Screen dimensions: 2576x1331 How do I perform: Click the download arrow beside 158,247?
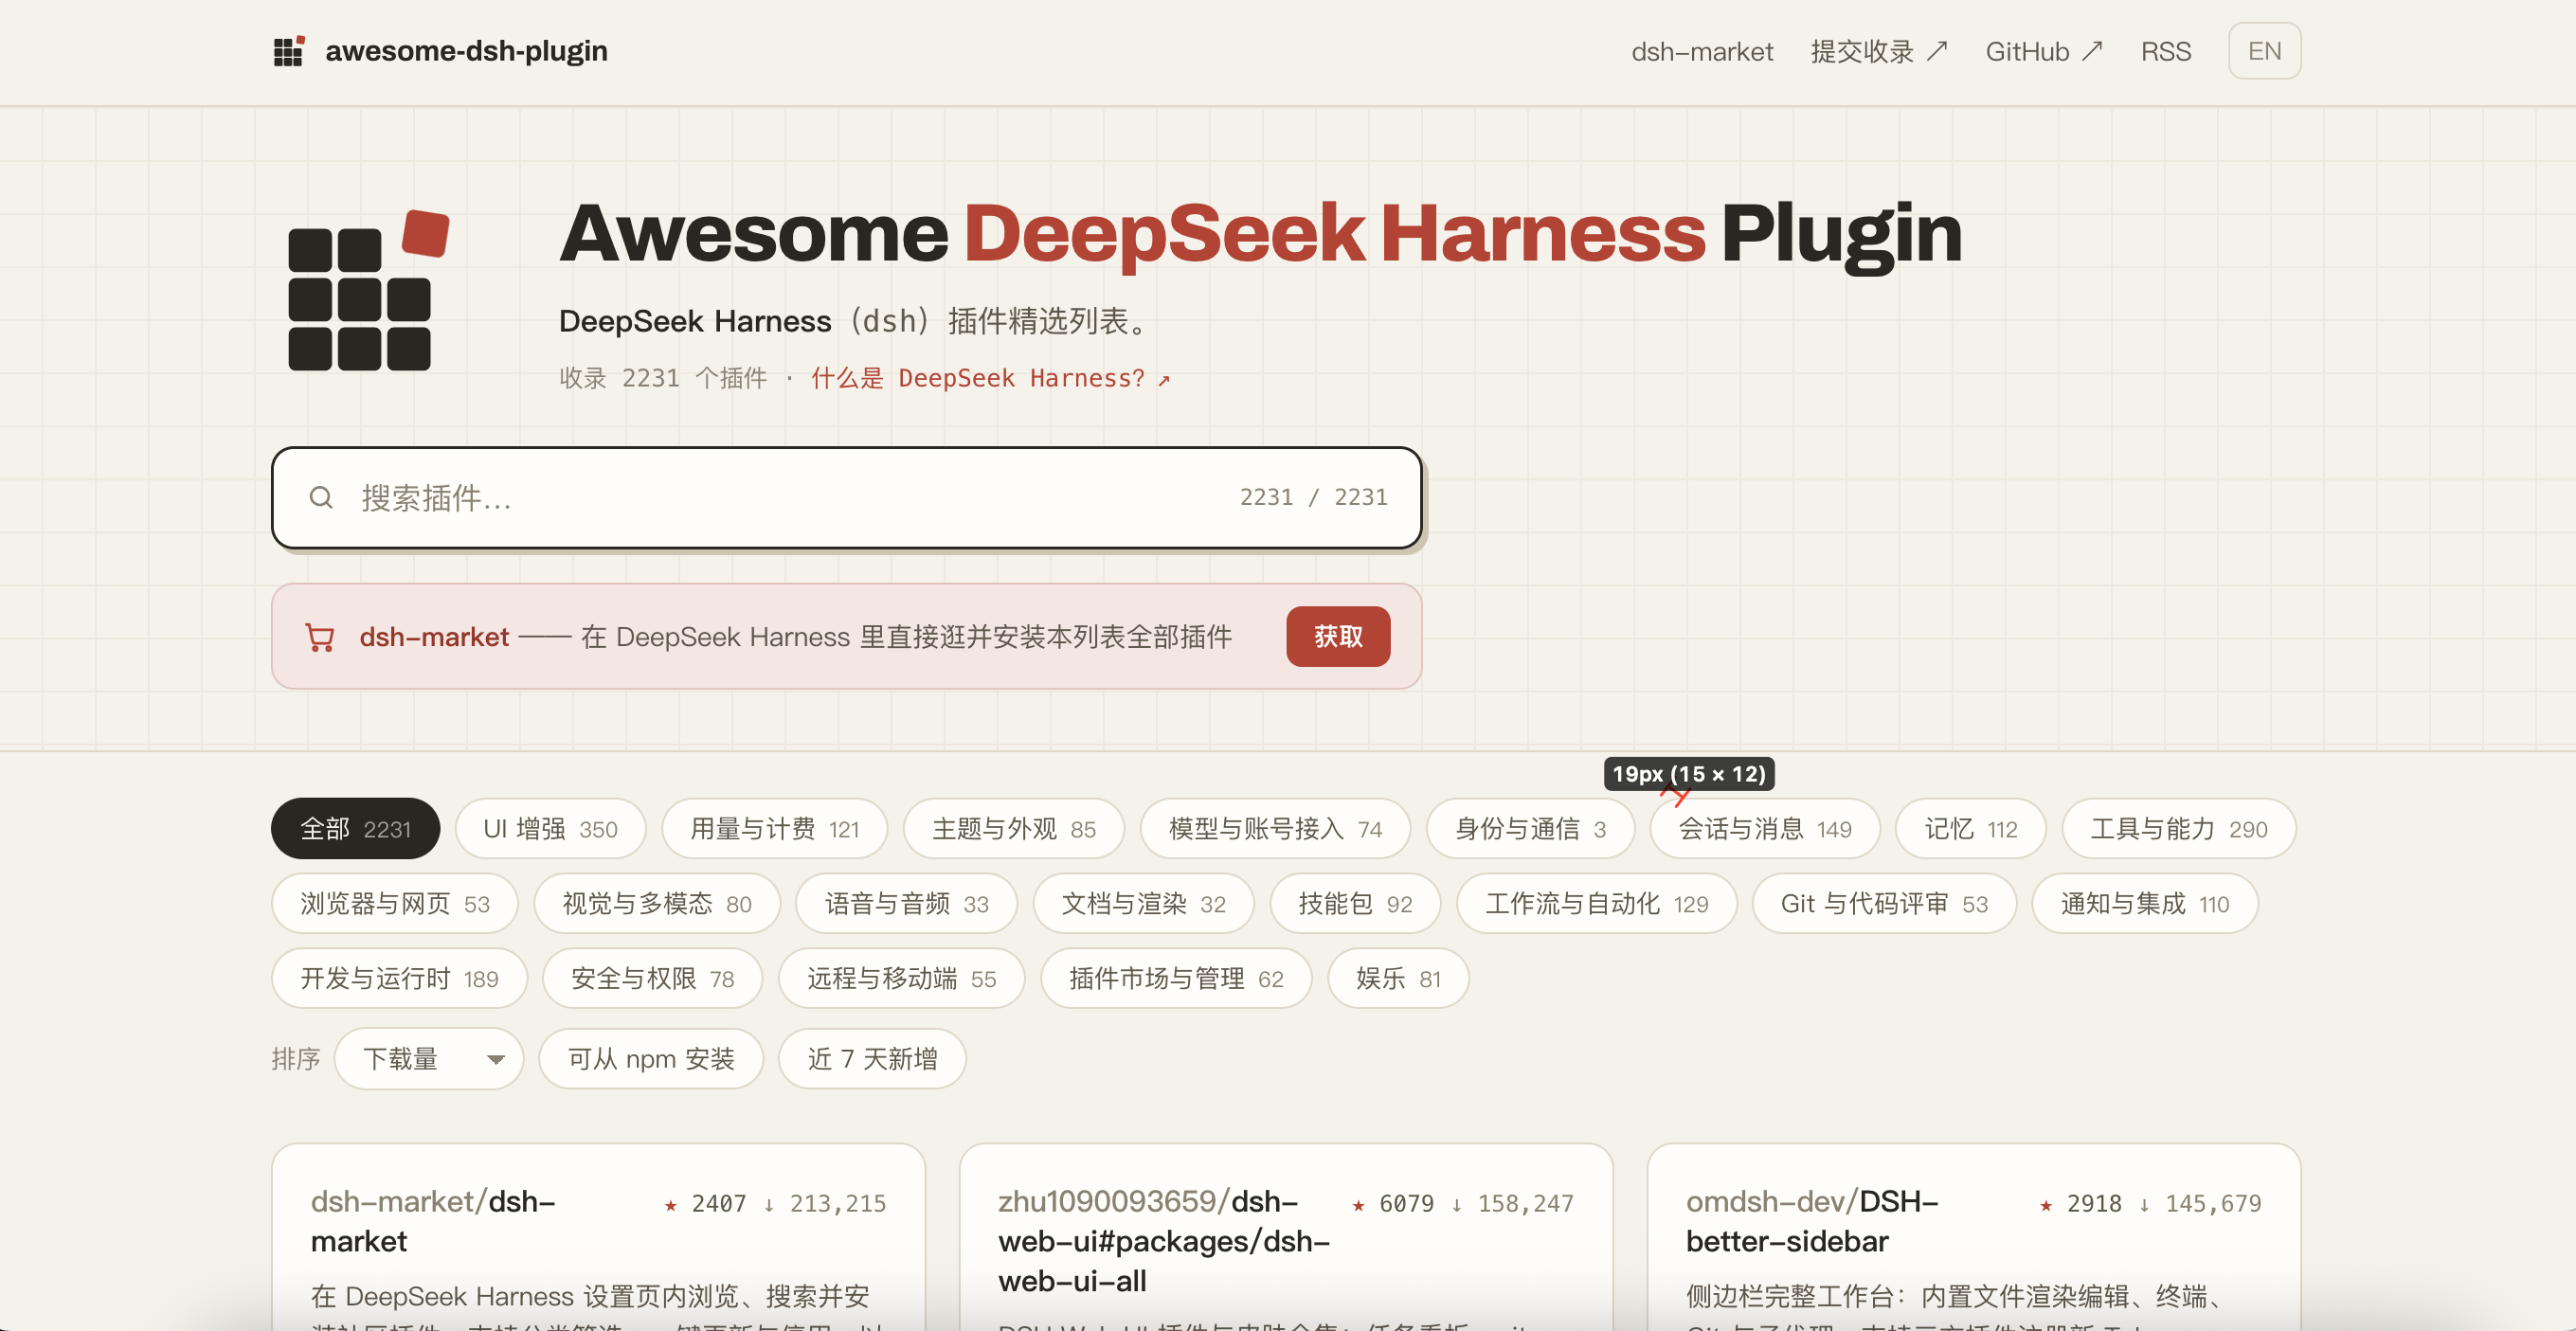[x=1456, y=1205]
